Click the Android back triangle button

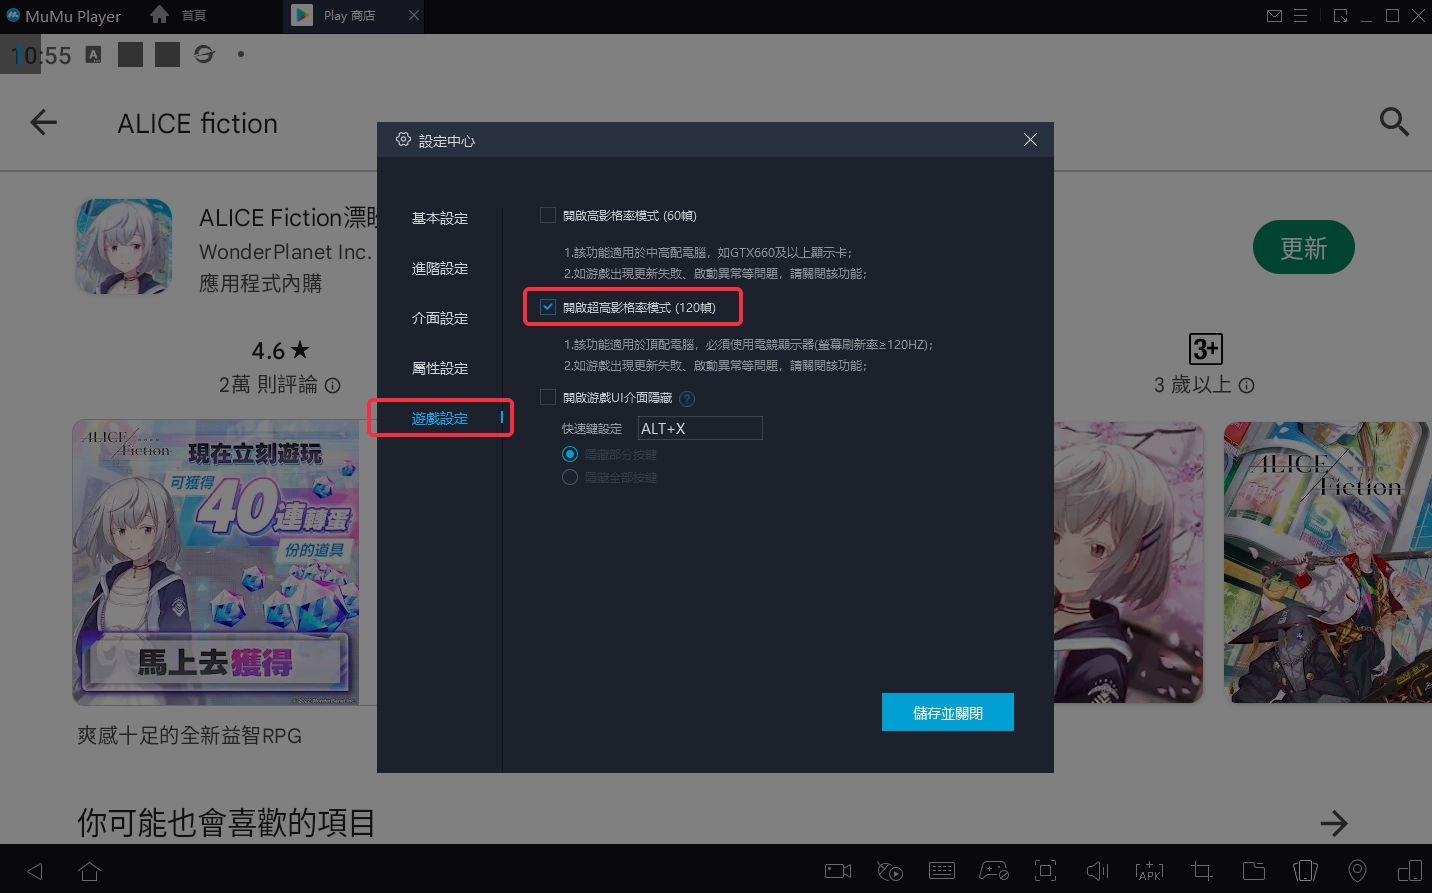click(35, 871)
